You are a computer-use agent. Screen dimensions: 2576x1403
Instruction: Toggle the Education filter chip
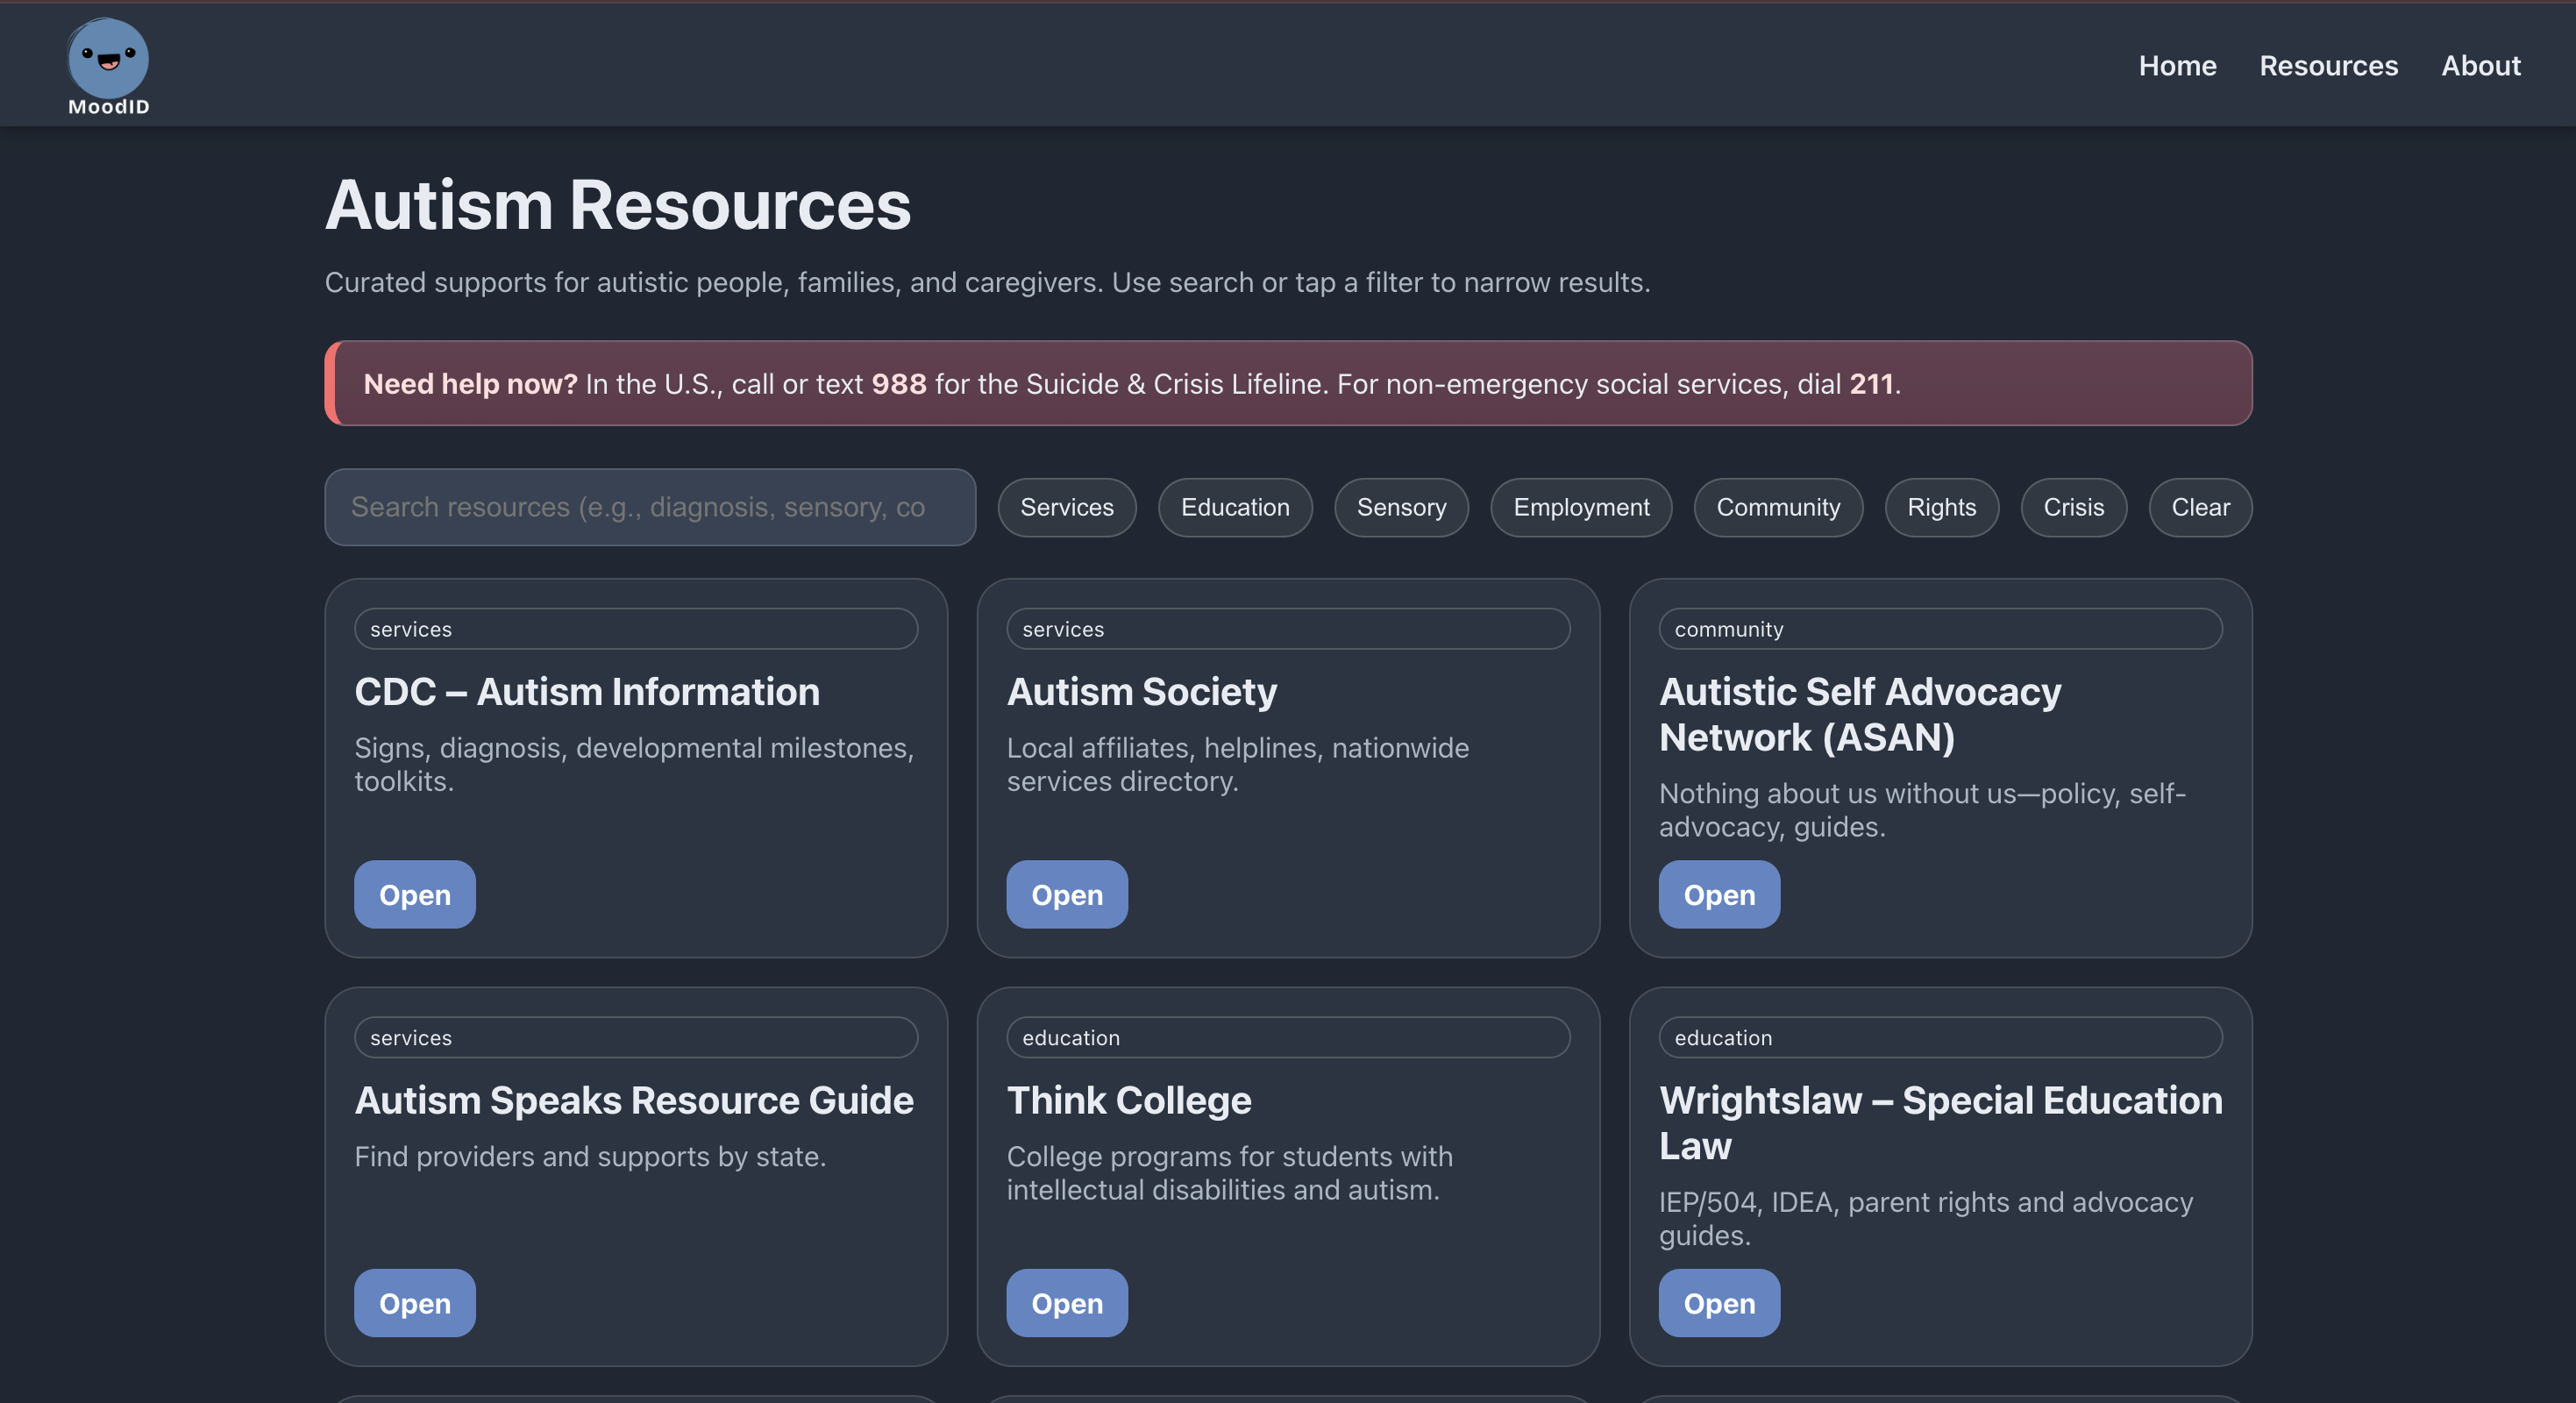pyautogui.click(x=1234, y=507)
